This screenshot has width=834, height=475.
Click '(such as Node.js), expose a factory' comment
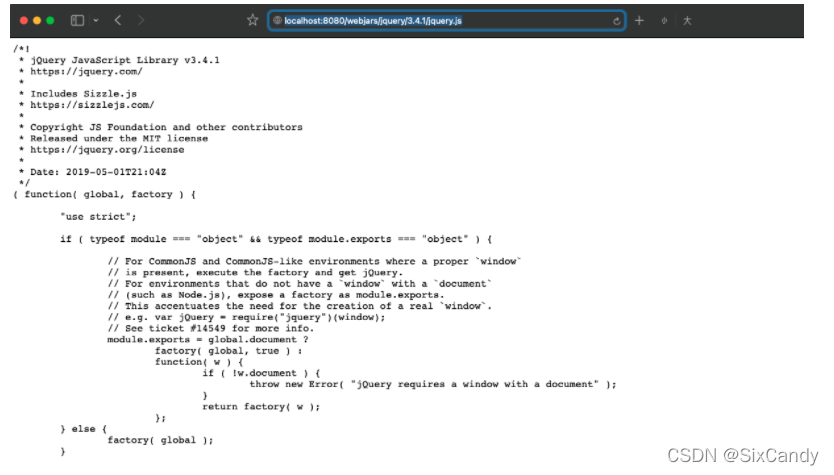click(276, 295)
